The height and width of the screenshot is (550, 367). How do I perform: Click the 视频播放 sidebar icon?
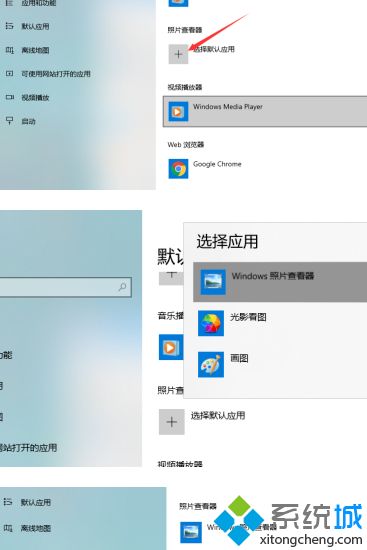pos(9,97)
